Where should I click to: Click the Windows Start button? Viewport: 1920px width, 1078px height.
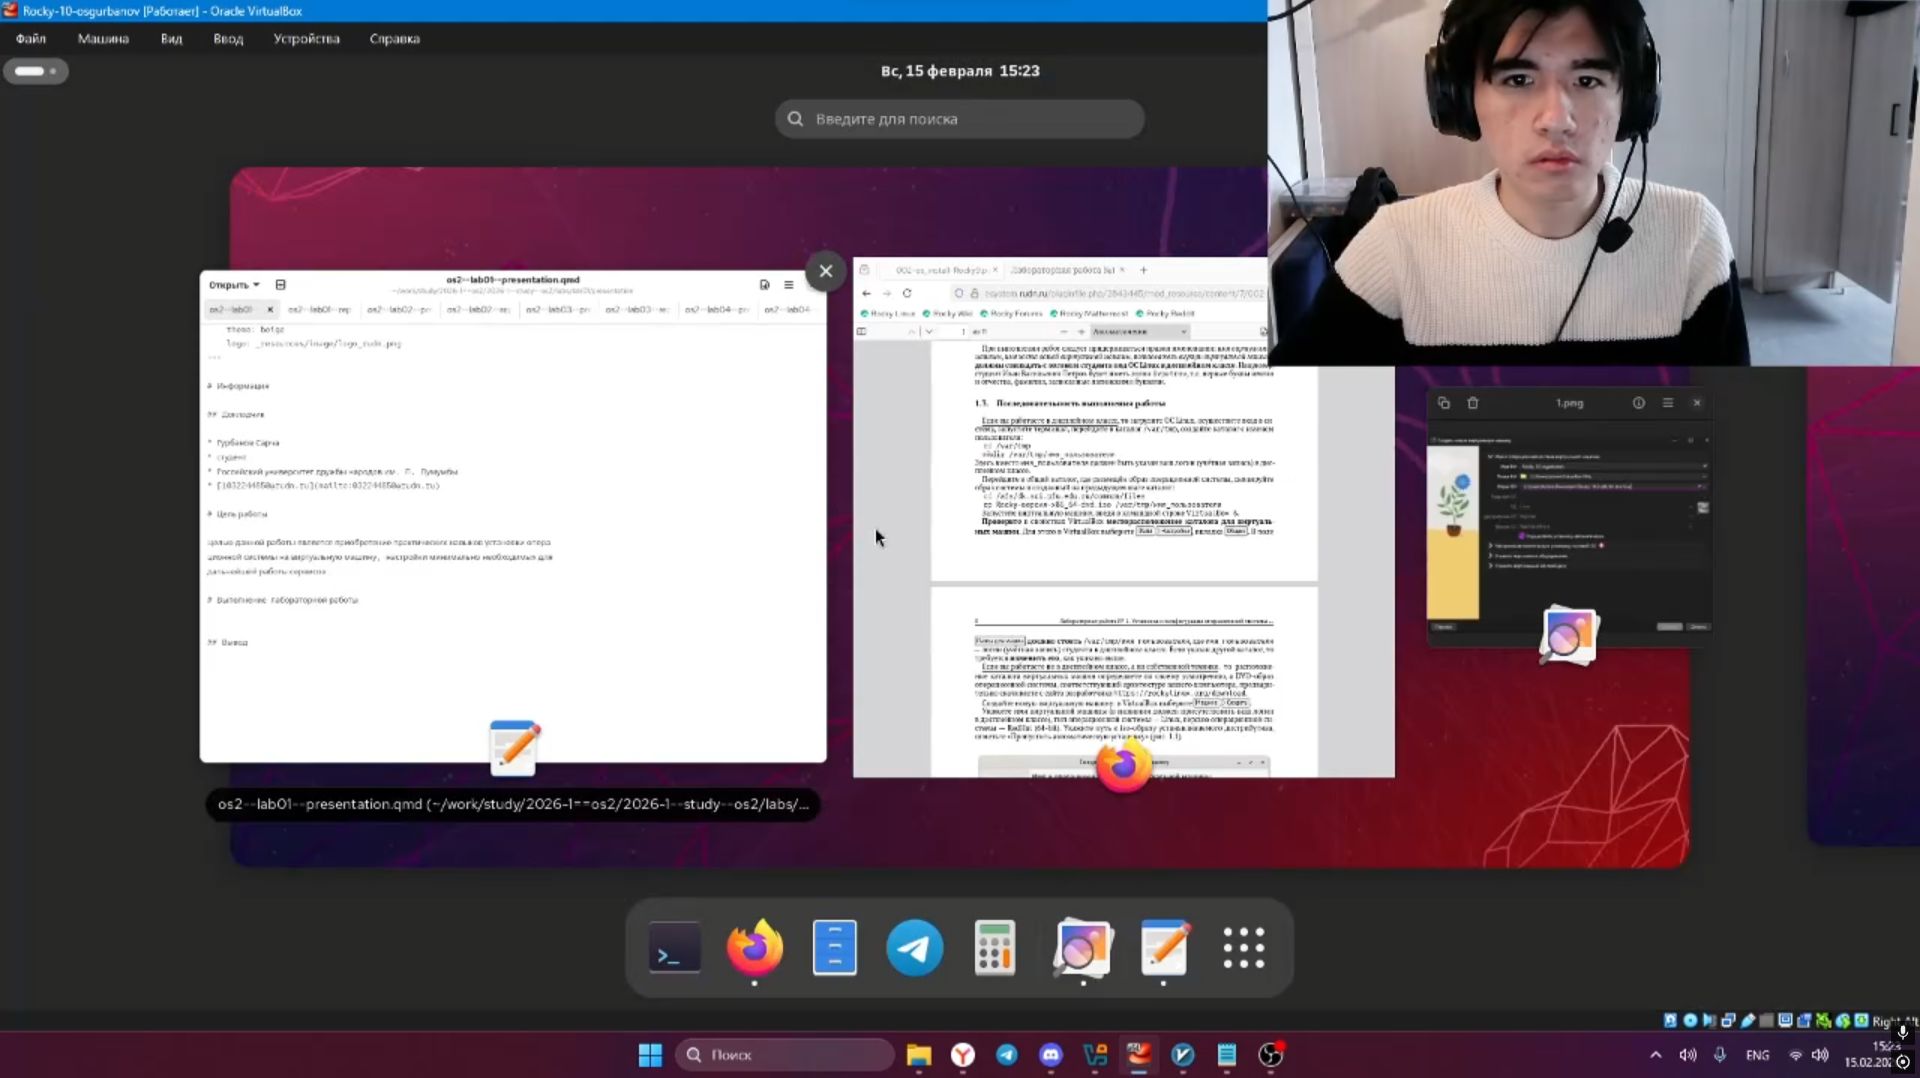coord(650,1055)
